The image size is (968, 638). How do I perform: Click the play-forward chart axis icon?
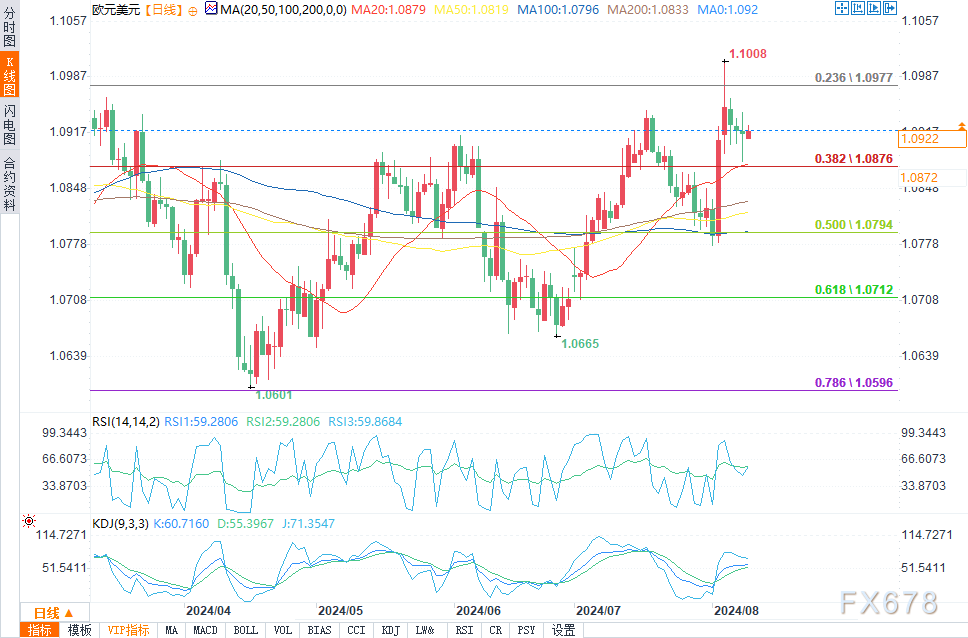pos(874,8)
